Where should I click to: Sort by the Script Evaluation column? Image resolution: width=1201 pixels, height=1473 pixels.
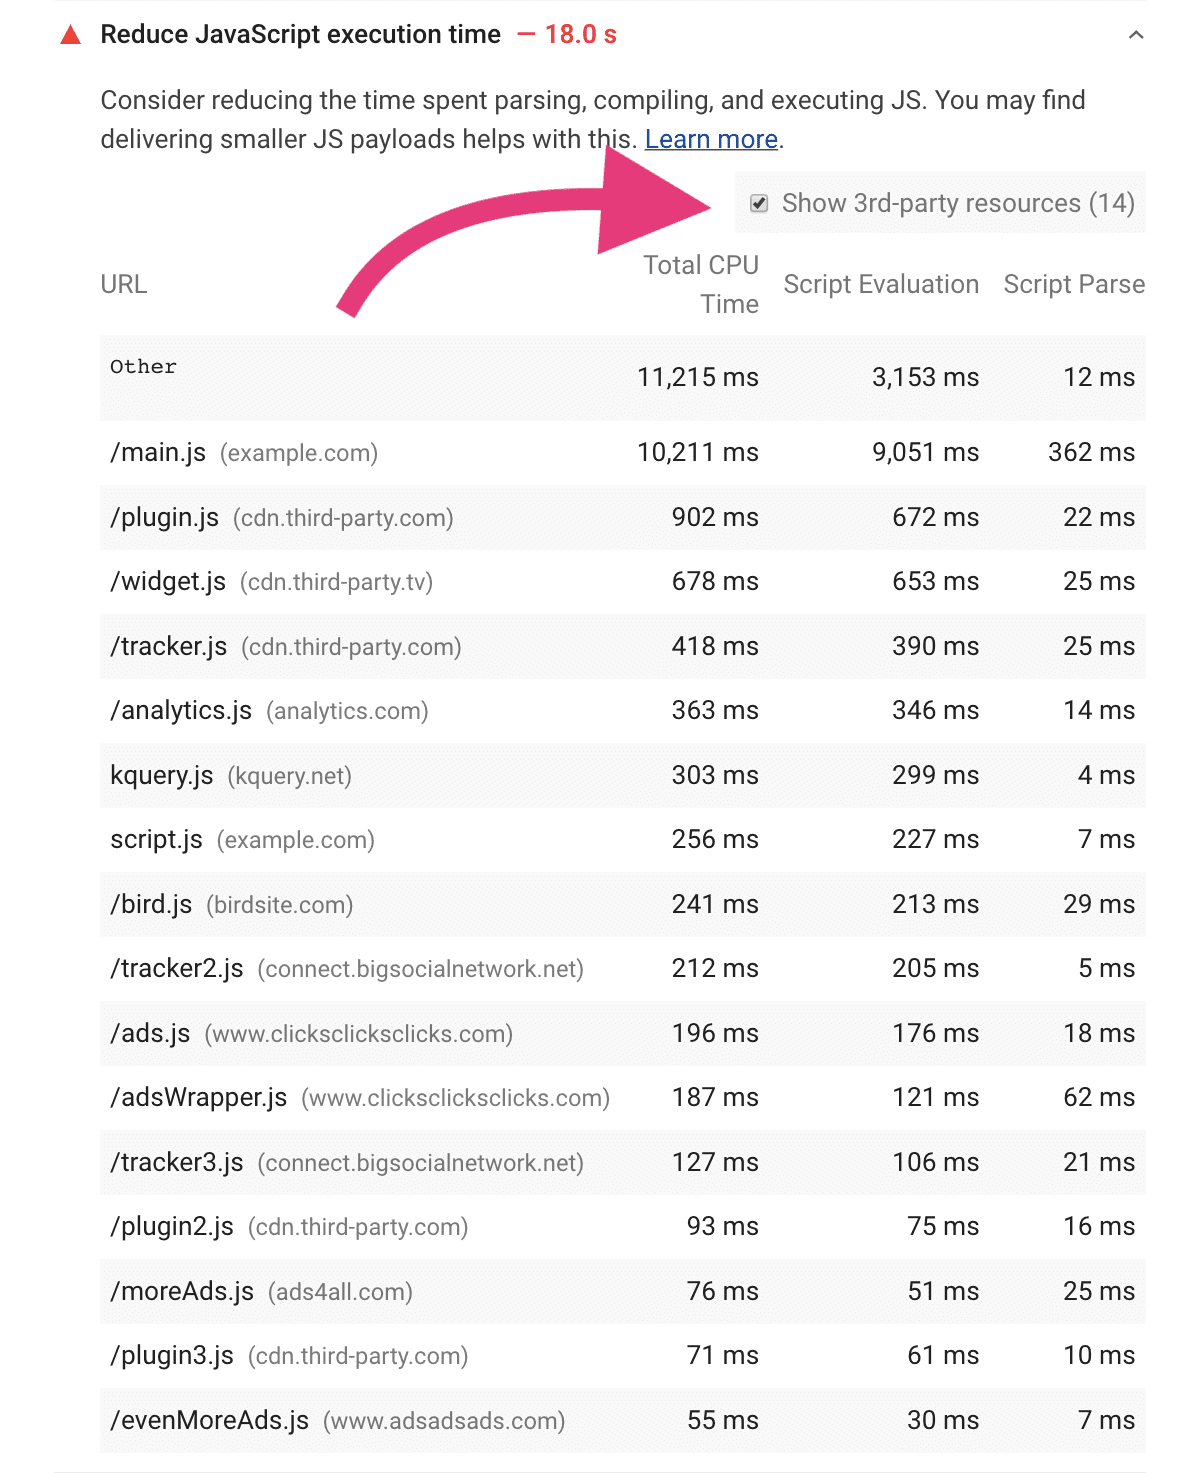(x=881, y=284)
